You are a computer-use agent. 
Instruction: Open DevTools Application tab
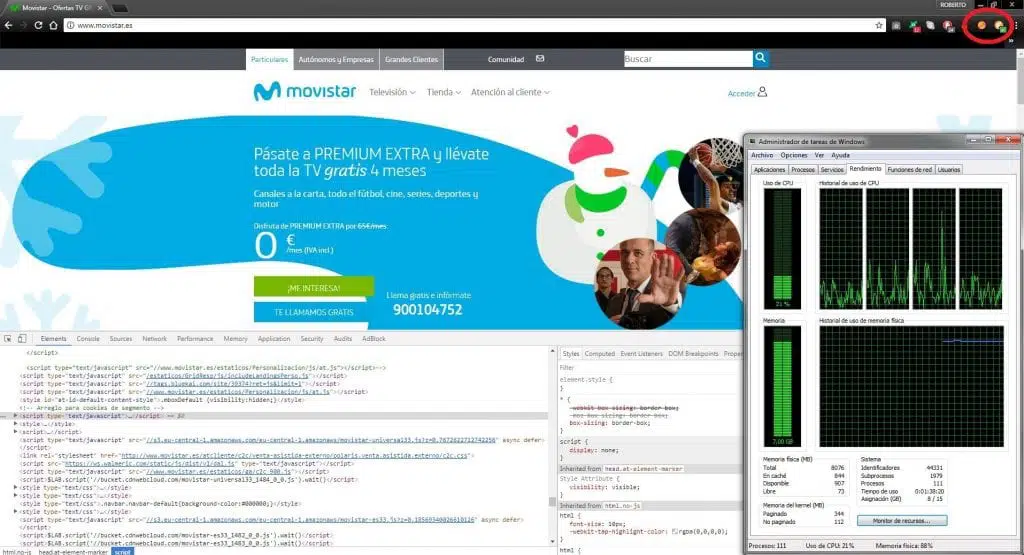click(274, 339)
